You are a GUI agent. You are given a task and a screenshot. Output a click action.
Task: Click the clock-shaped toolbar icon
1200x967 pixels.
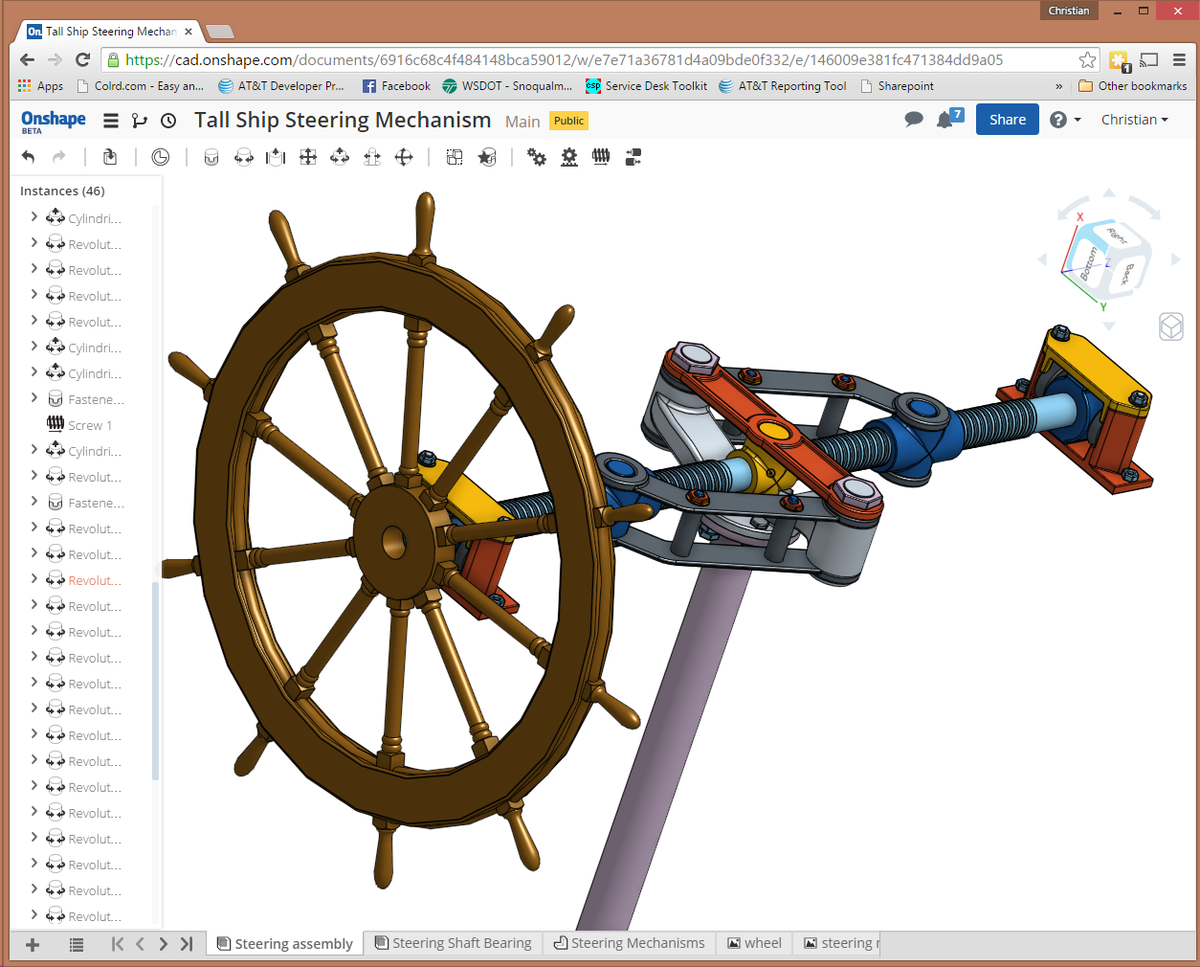click(x=160, y=157)
